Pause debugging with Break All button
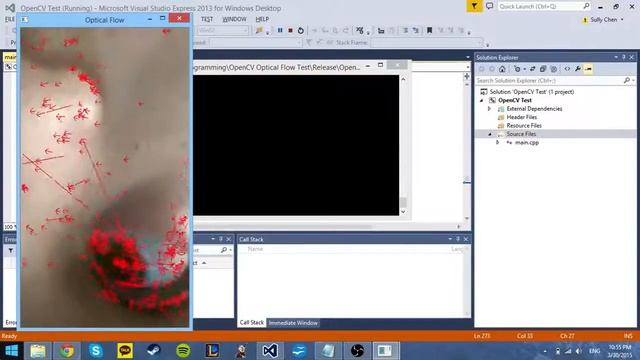Screen dimensions: 640x360 280,30
